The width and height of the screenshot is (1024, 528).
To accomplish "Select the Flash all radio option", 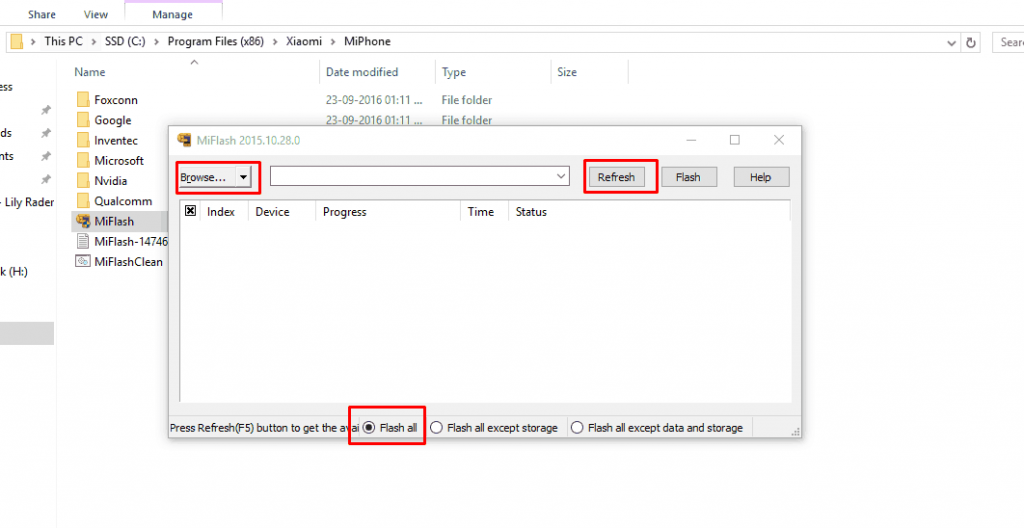I will 390,428.
